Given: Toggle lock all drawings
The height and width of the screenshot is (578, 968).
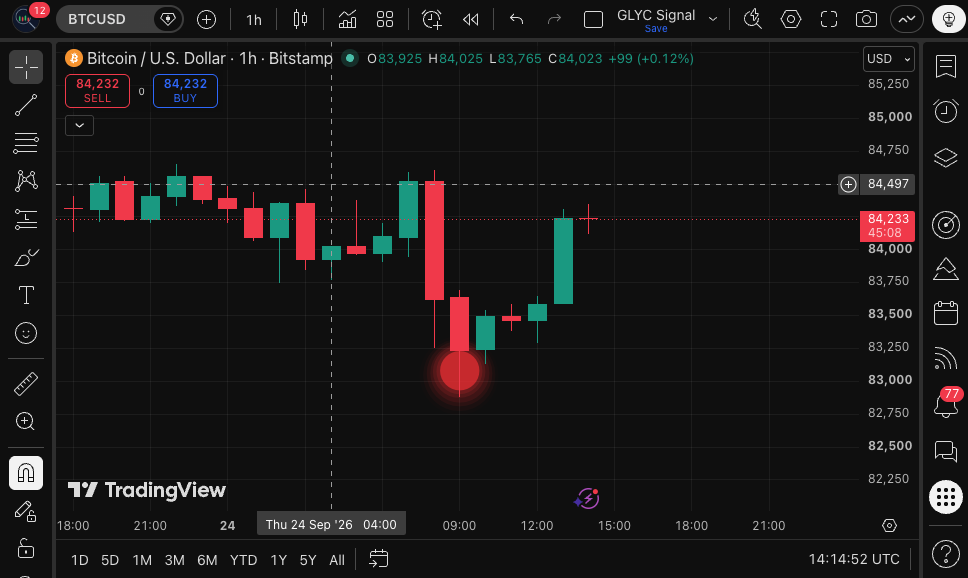Looking at the screenshot, I should [x=26, y=548].
